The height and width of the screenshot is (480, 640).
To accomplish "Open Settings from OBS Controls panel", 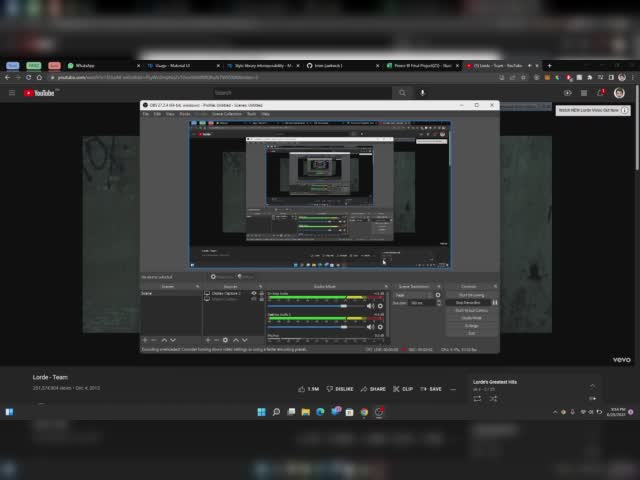I will click(471, 326).
